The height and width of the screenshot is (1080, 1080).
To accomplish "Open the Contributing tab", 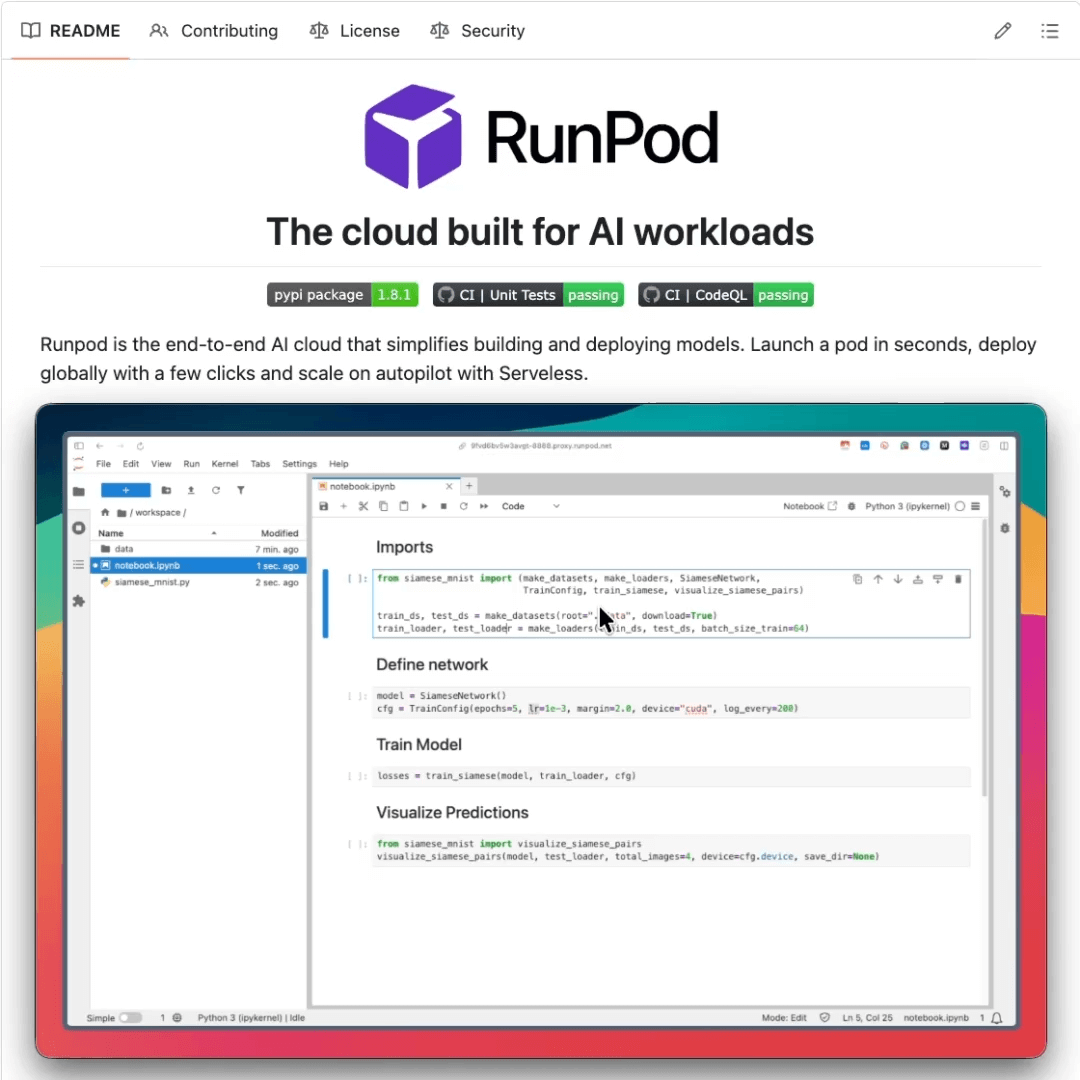I will 214,31.
